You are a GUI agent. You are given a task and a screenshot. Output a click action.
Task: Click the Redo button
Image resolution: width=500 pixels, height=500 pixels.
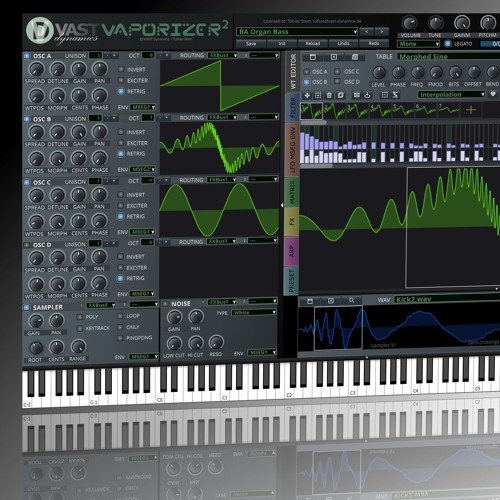(374, 43)
